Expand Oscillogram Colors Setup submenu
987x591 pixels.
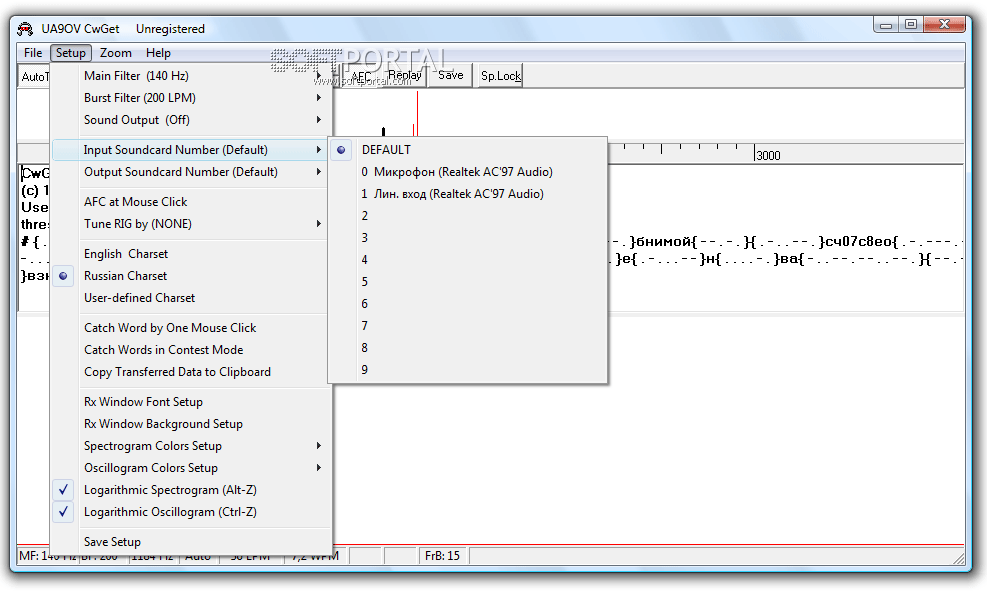pyautogui.click(x=191, y=468)
